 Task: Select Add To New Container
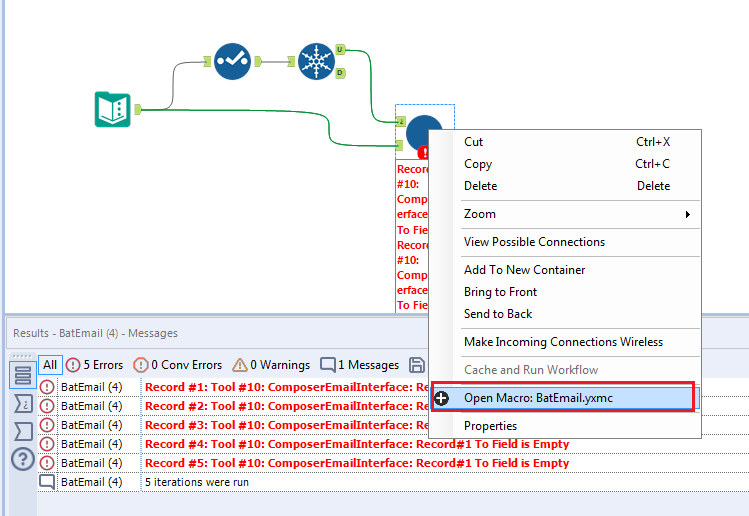(x=565, y=270)
